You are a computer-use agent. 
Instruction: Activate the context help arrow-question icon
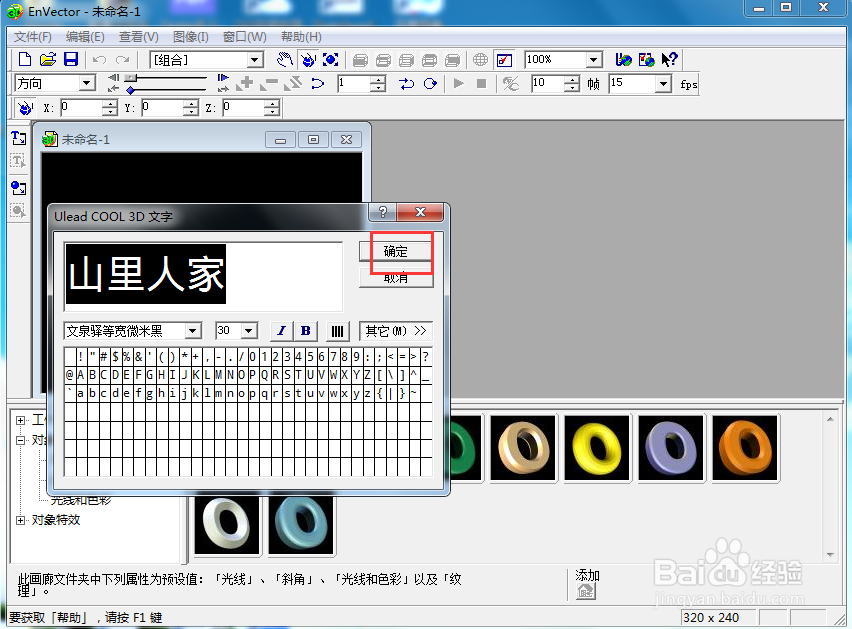point(669,59)
